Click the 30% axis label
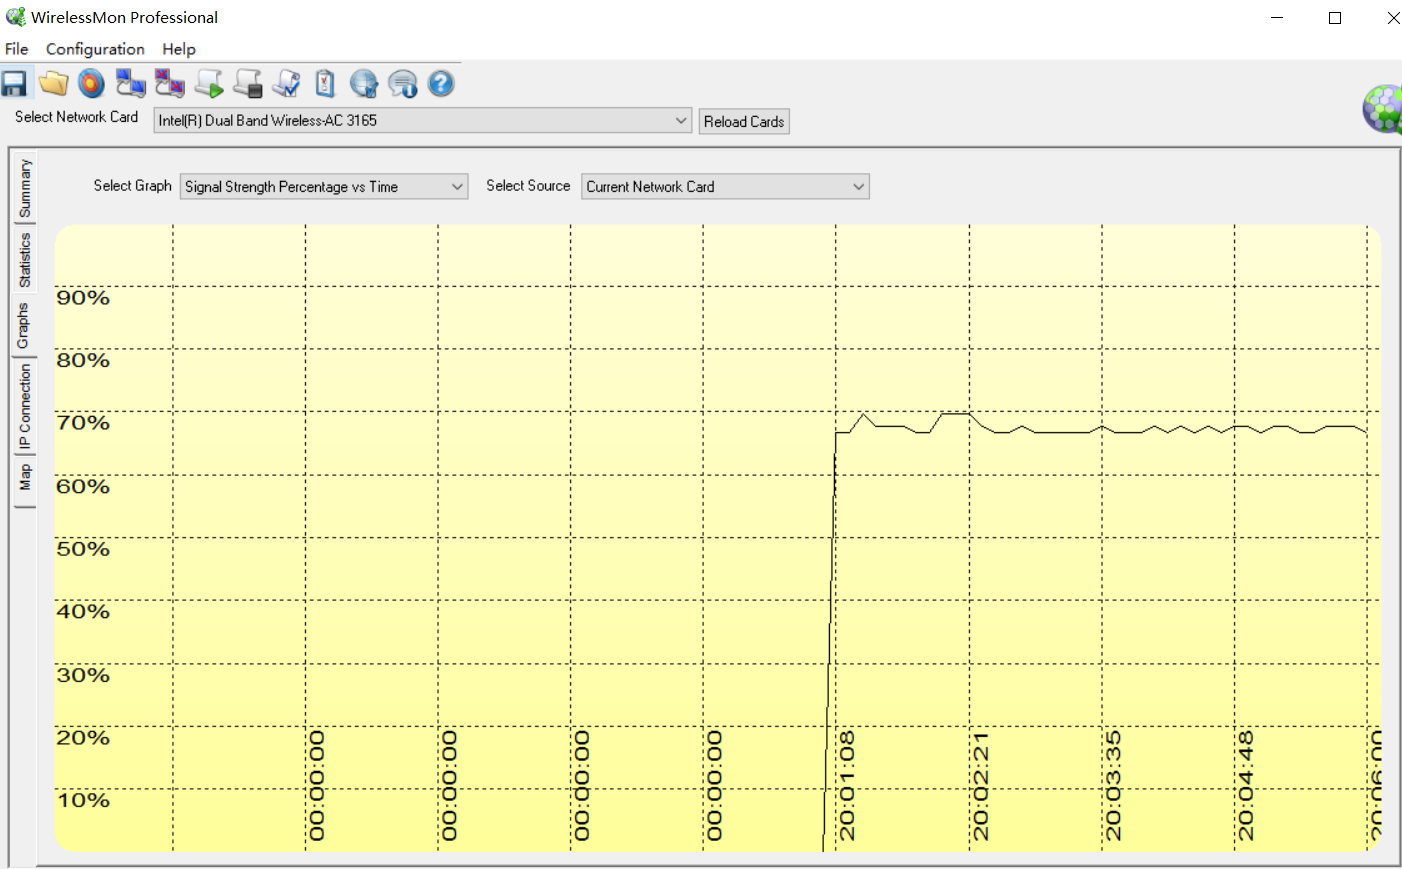 [x=83, y=676]
